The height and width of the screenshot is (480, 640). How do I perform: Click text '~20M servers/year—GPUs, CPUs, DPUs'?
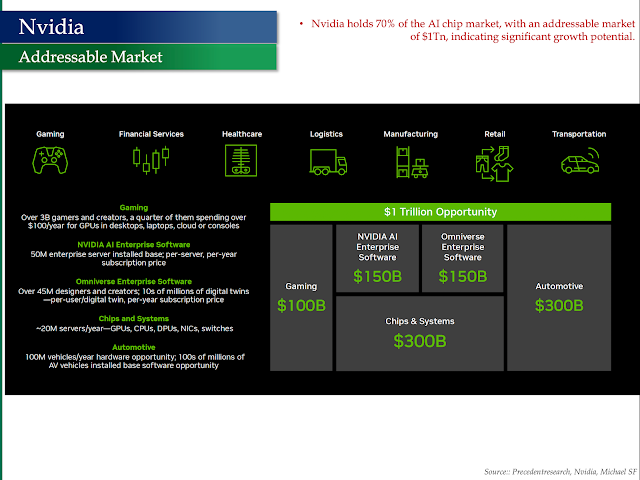[107, 328]
